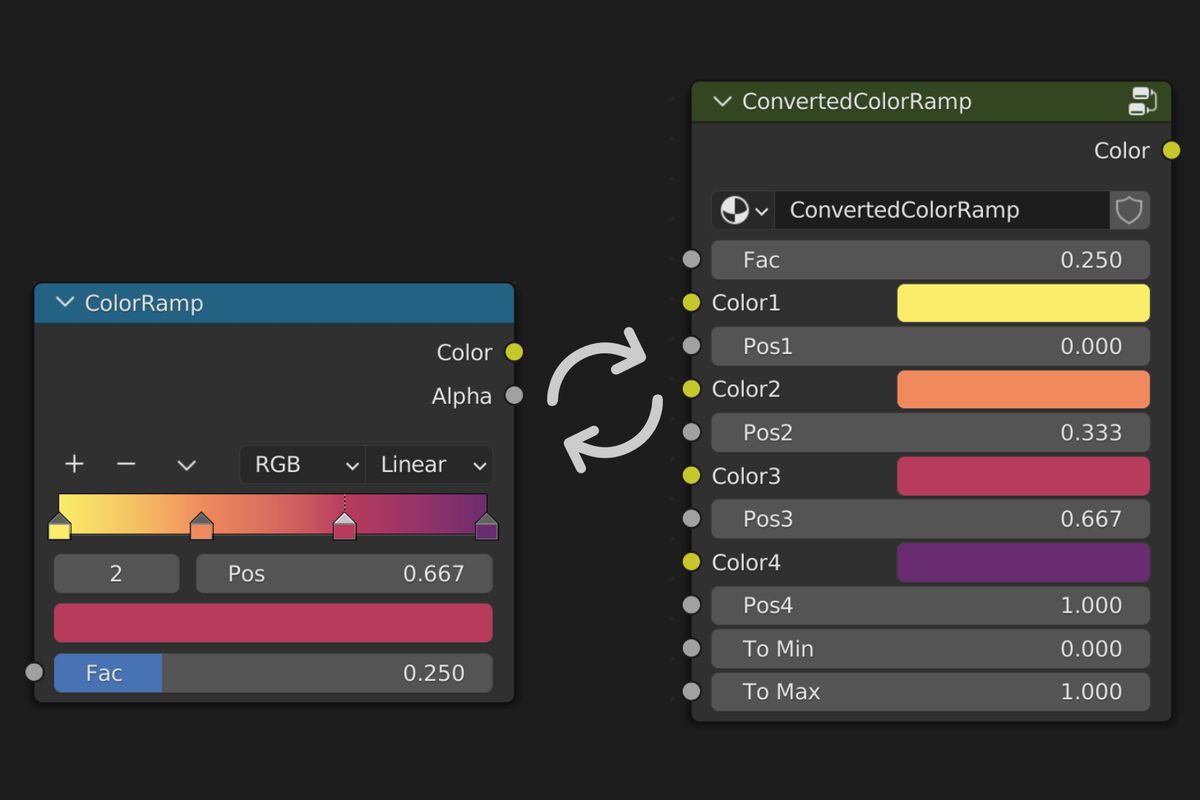This screenshot has height=800, width=1200.
Task: Click the To Min input socket
Action: click(x=691, y=648)
